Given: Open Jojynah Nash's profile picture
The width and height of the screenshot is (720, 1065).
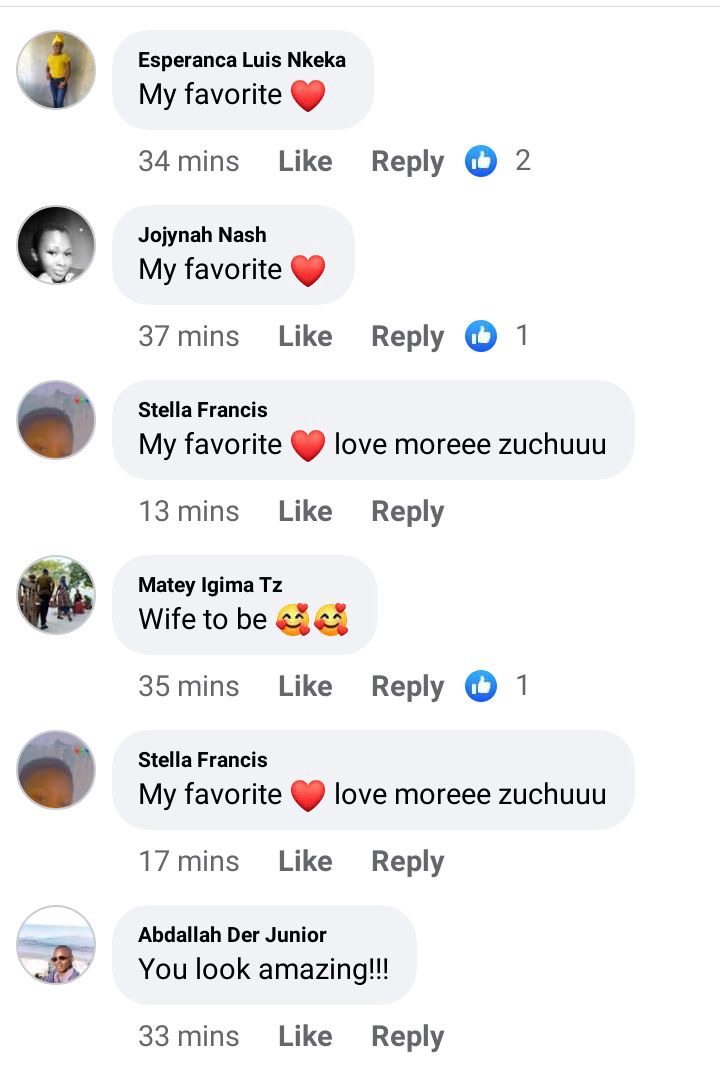Looking at the screenshot, I should [x=56, y=245].
